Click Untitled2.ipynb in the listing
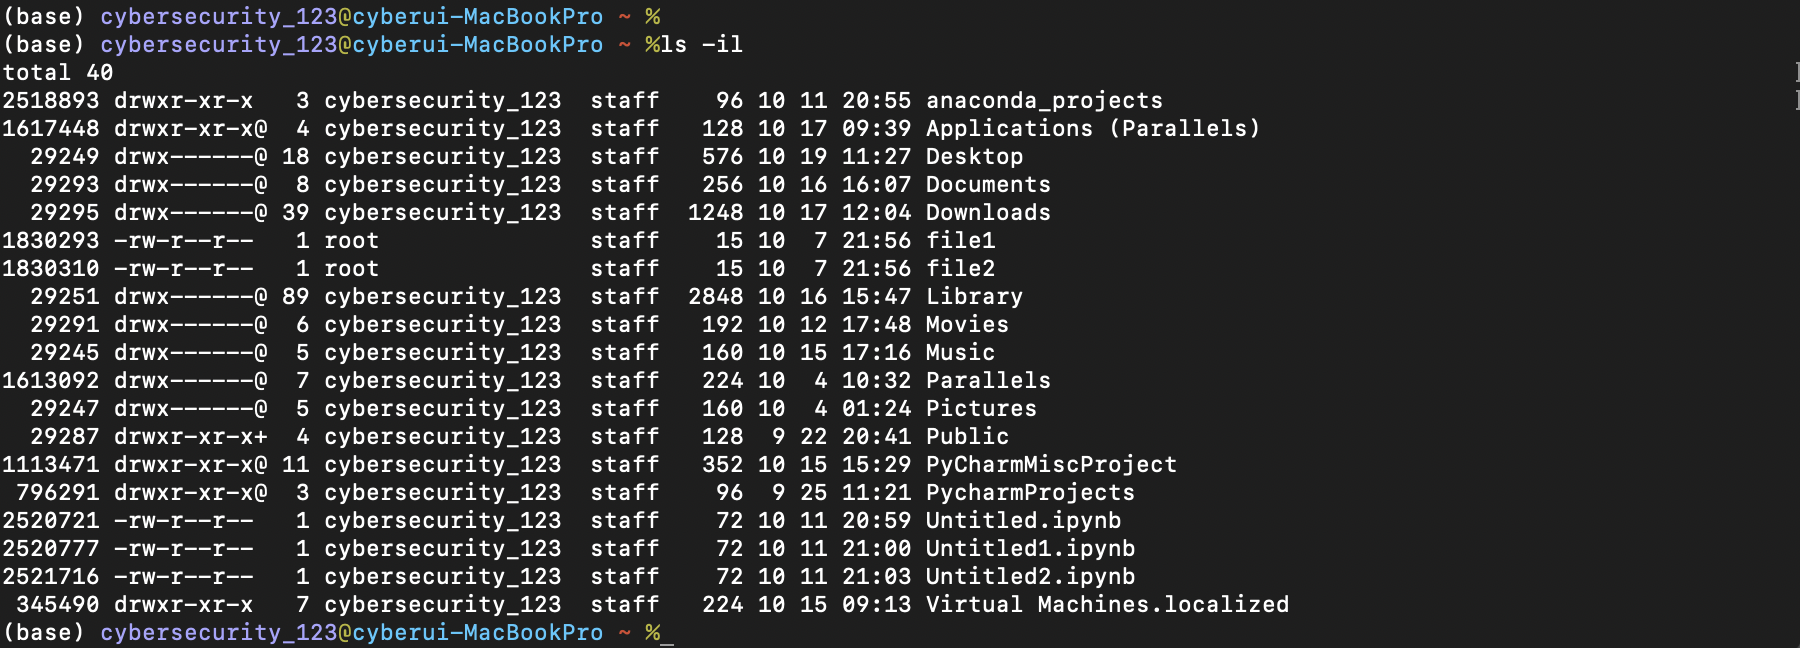The image size is (1800, 648). [x=1030, y=577]
